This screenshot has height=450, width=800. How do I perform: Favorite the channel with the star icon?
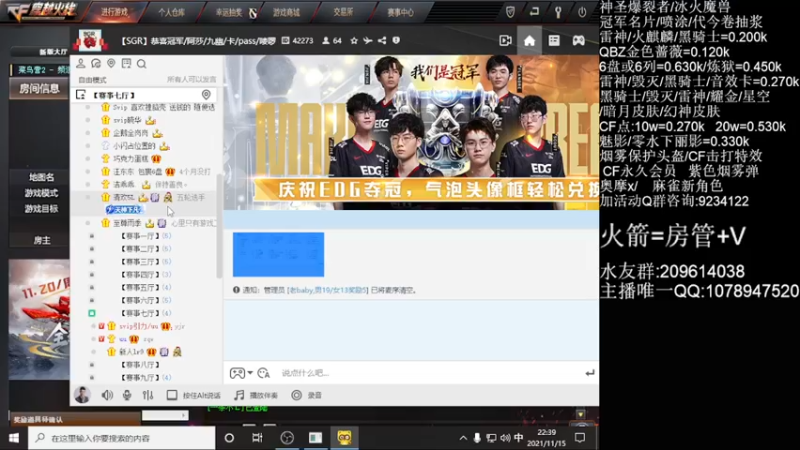coord(354,40)
